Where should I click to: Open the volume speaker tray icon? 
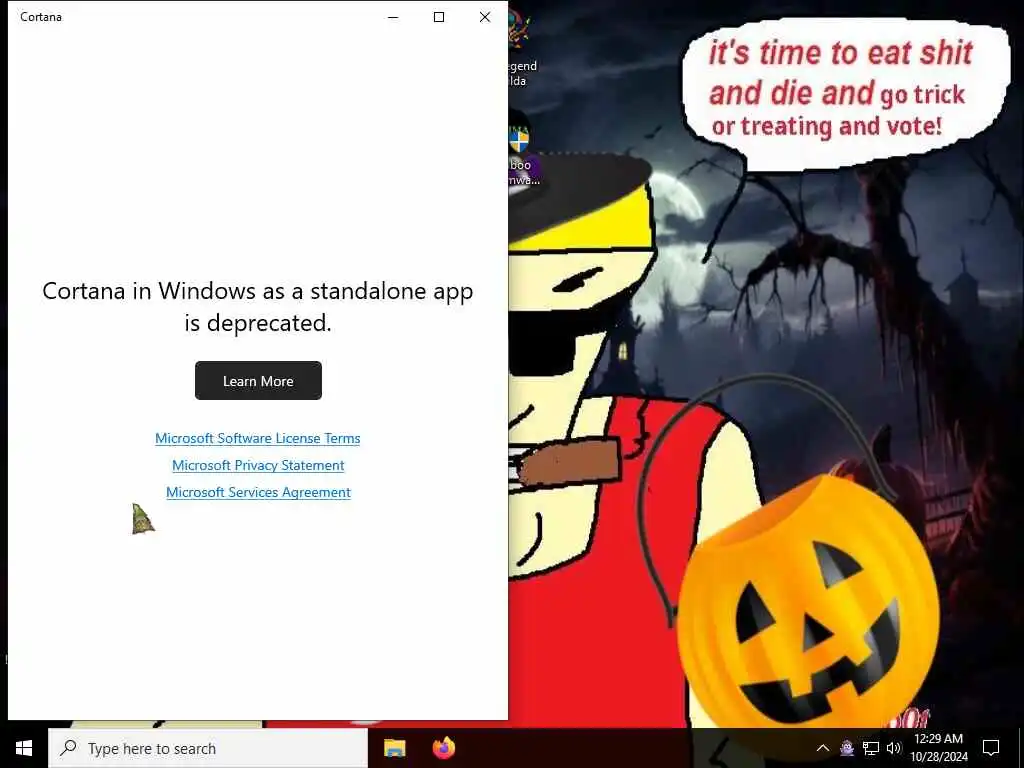893,748
